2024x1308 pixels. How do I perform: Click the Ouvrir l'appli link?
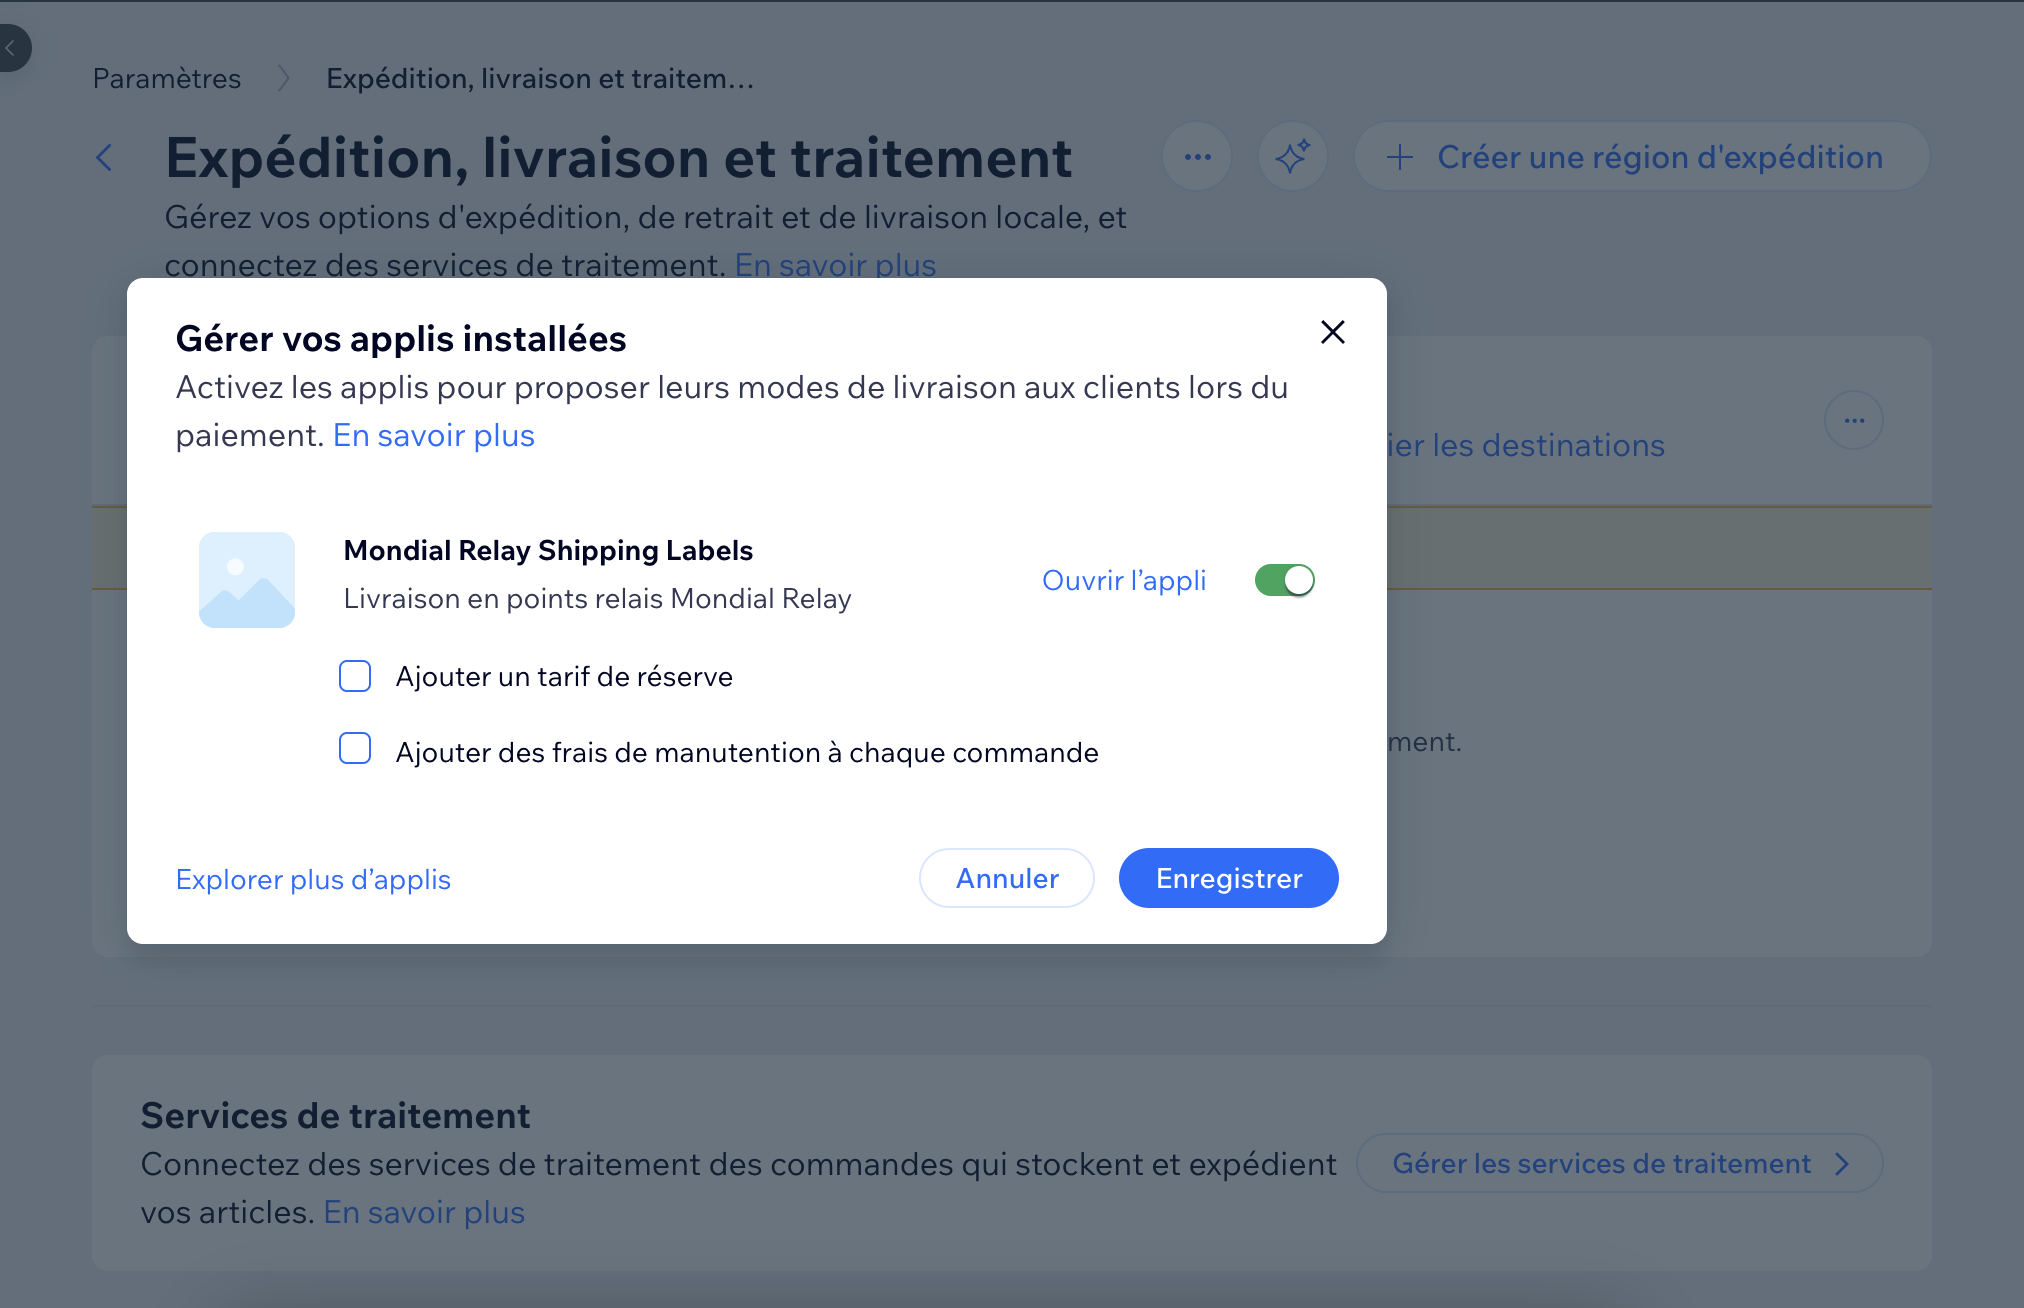1124,580
